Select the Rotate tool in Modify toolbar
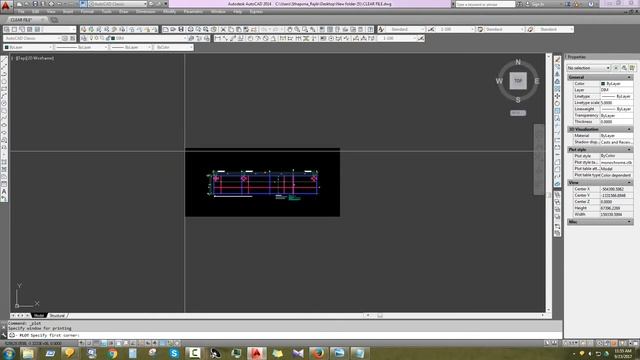Screen dimensions: 640x360 tap(557, 104)
